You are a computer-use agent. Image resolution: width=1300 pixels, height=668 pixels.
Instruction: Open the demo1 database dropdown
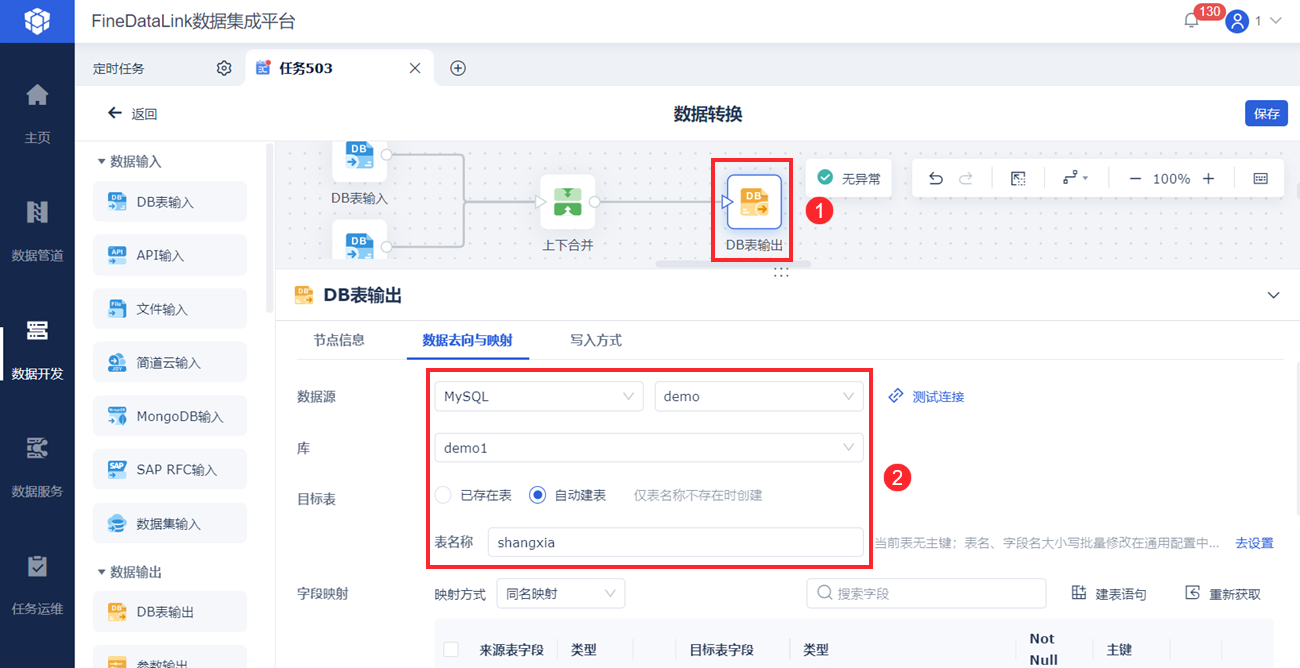[x=648, y=448]
